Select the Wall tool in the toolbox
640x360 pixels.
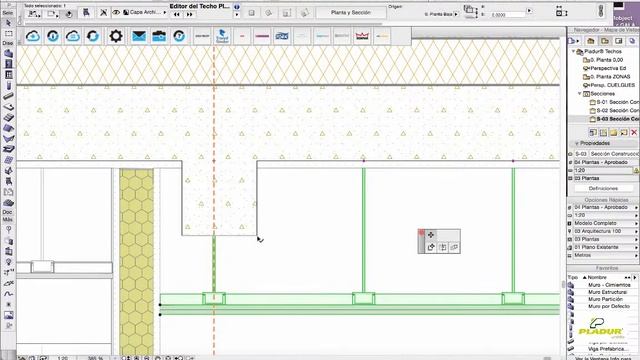(x=8, y=53)
